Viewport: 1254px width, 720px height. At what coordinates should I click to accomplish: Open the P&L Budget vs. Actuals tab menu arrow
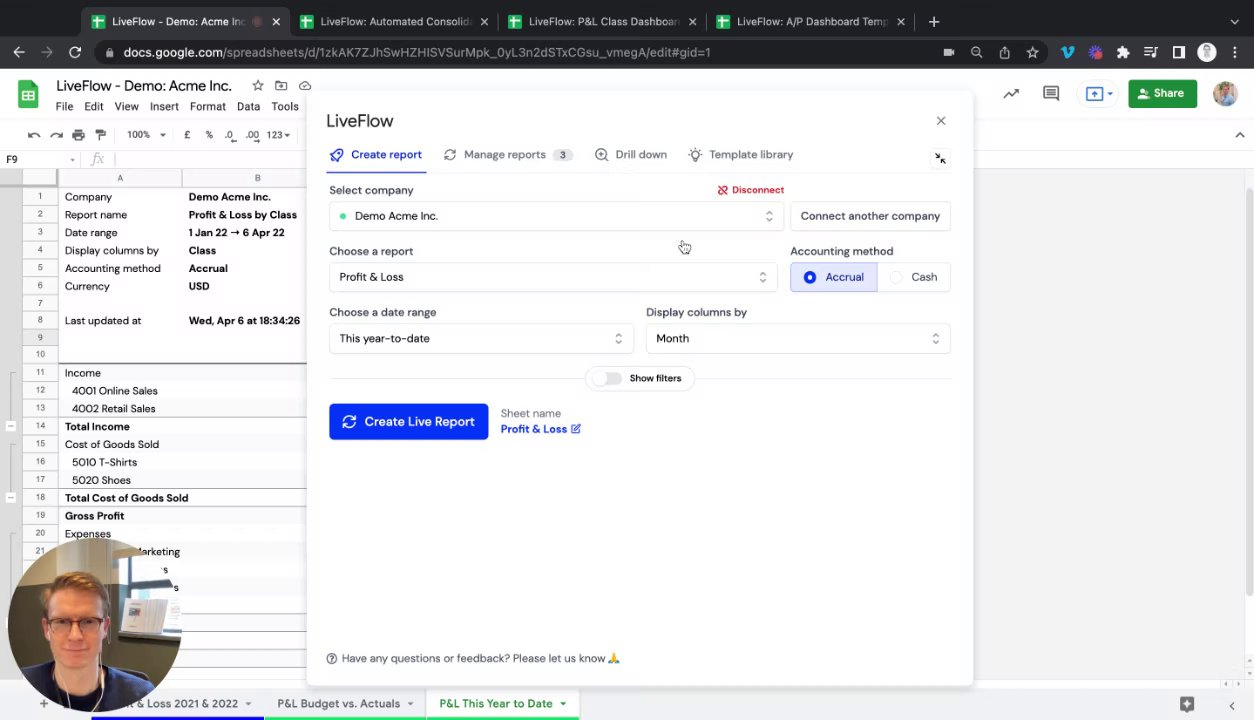click(x=410, y=704)
